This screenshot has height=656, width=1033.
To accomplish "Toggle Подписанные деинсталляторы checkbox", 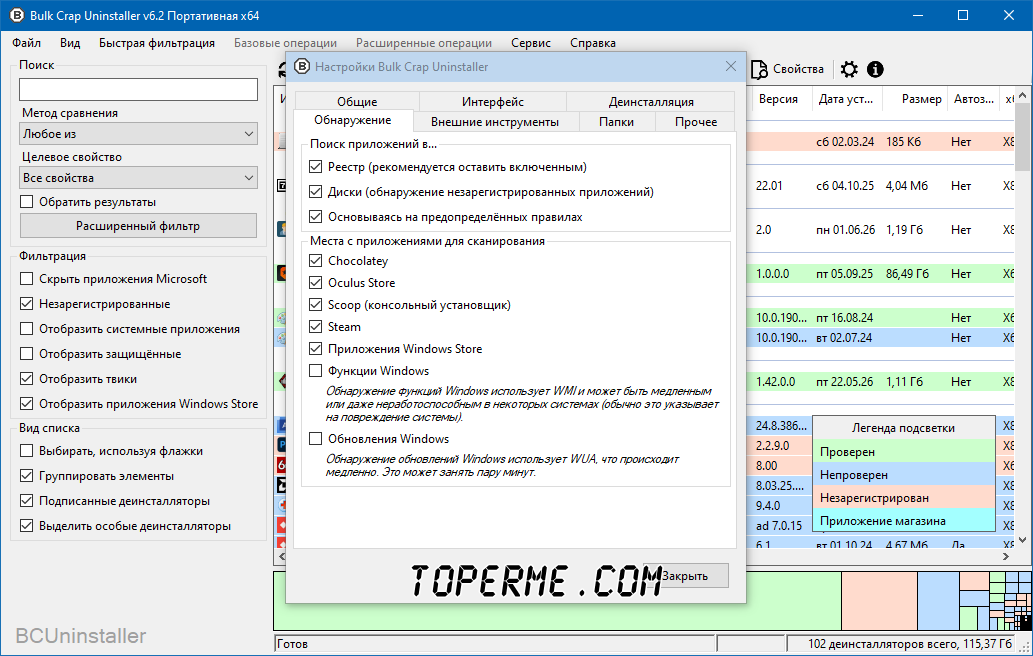I will [26, 501].
